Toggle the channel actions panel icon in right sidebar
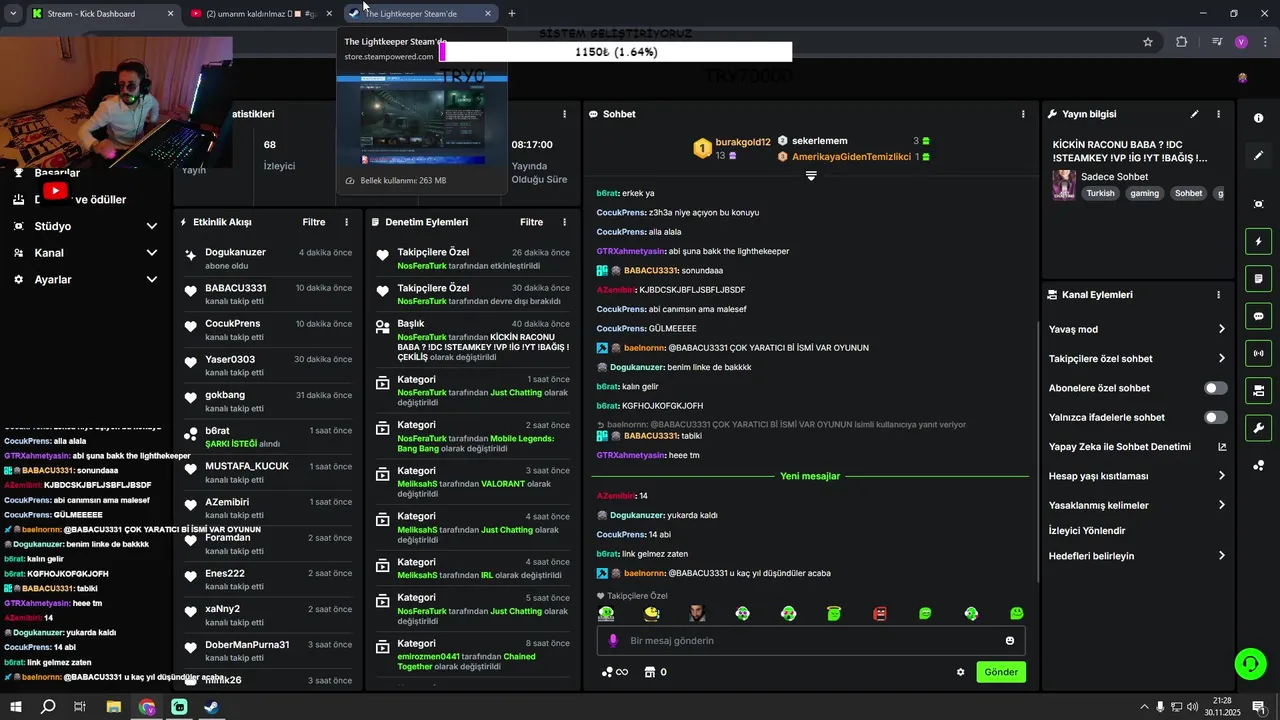Screen dimensions: 1280x720 1258,390
